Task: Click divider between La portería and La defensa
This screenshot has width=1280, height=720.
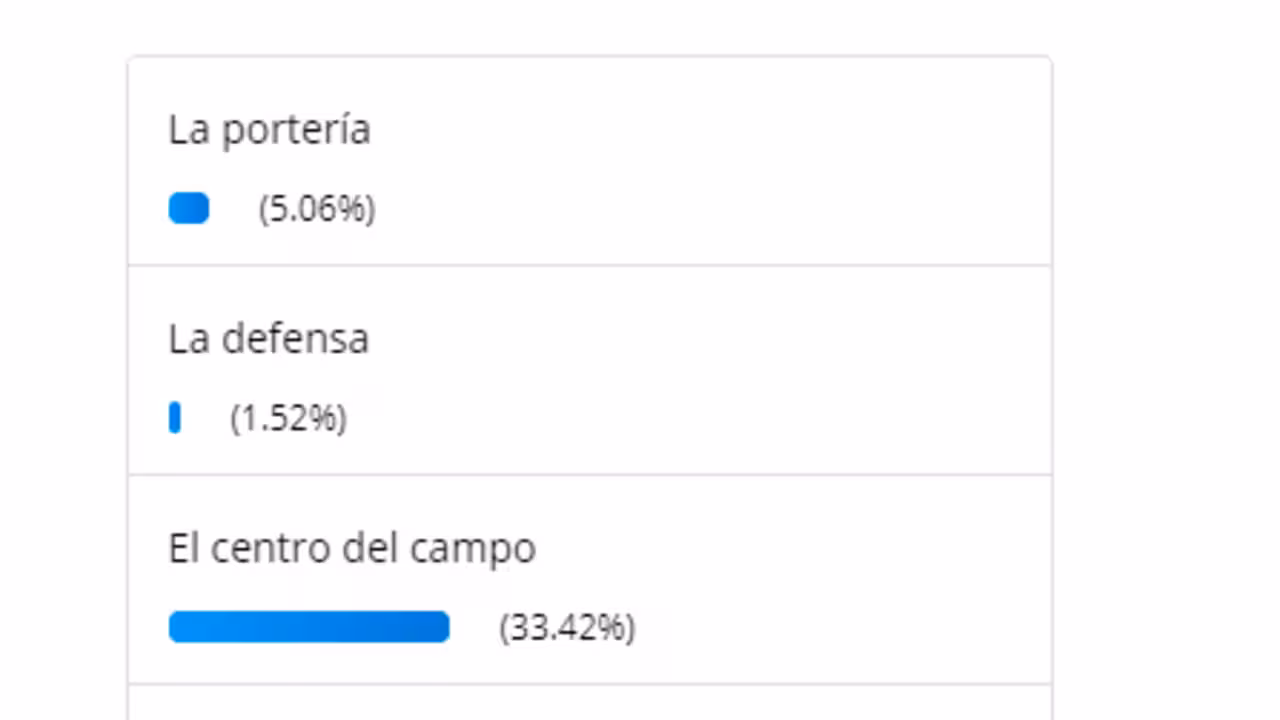Action: tap(590, 265)
